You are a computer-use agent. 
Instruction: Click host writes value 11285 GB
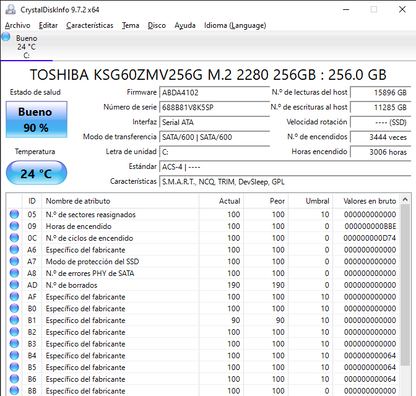click(x=381, y=107)
